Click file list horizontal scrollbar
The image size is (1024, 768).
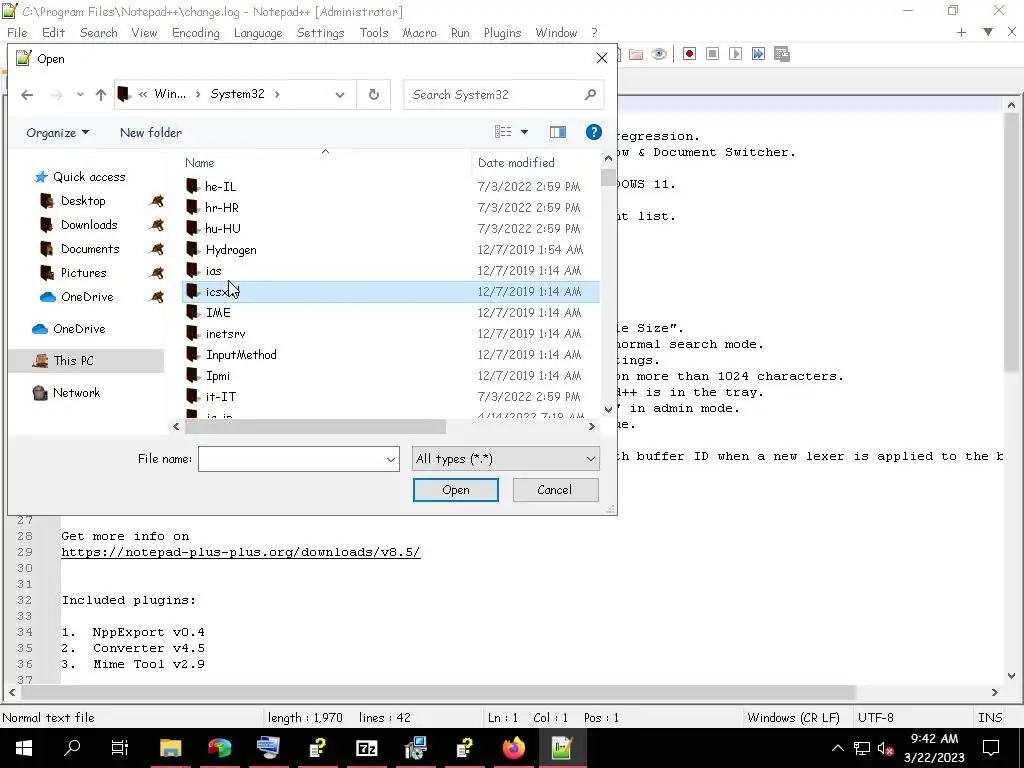[315, 426]
